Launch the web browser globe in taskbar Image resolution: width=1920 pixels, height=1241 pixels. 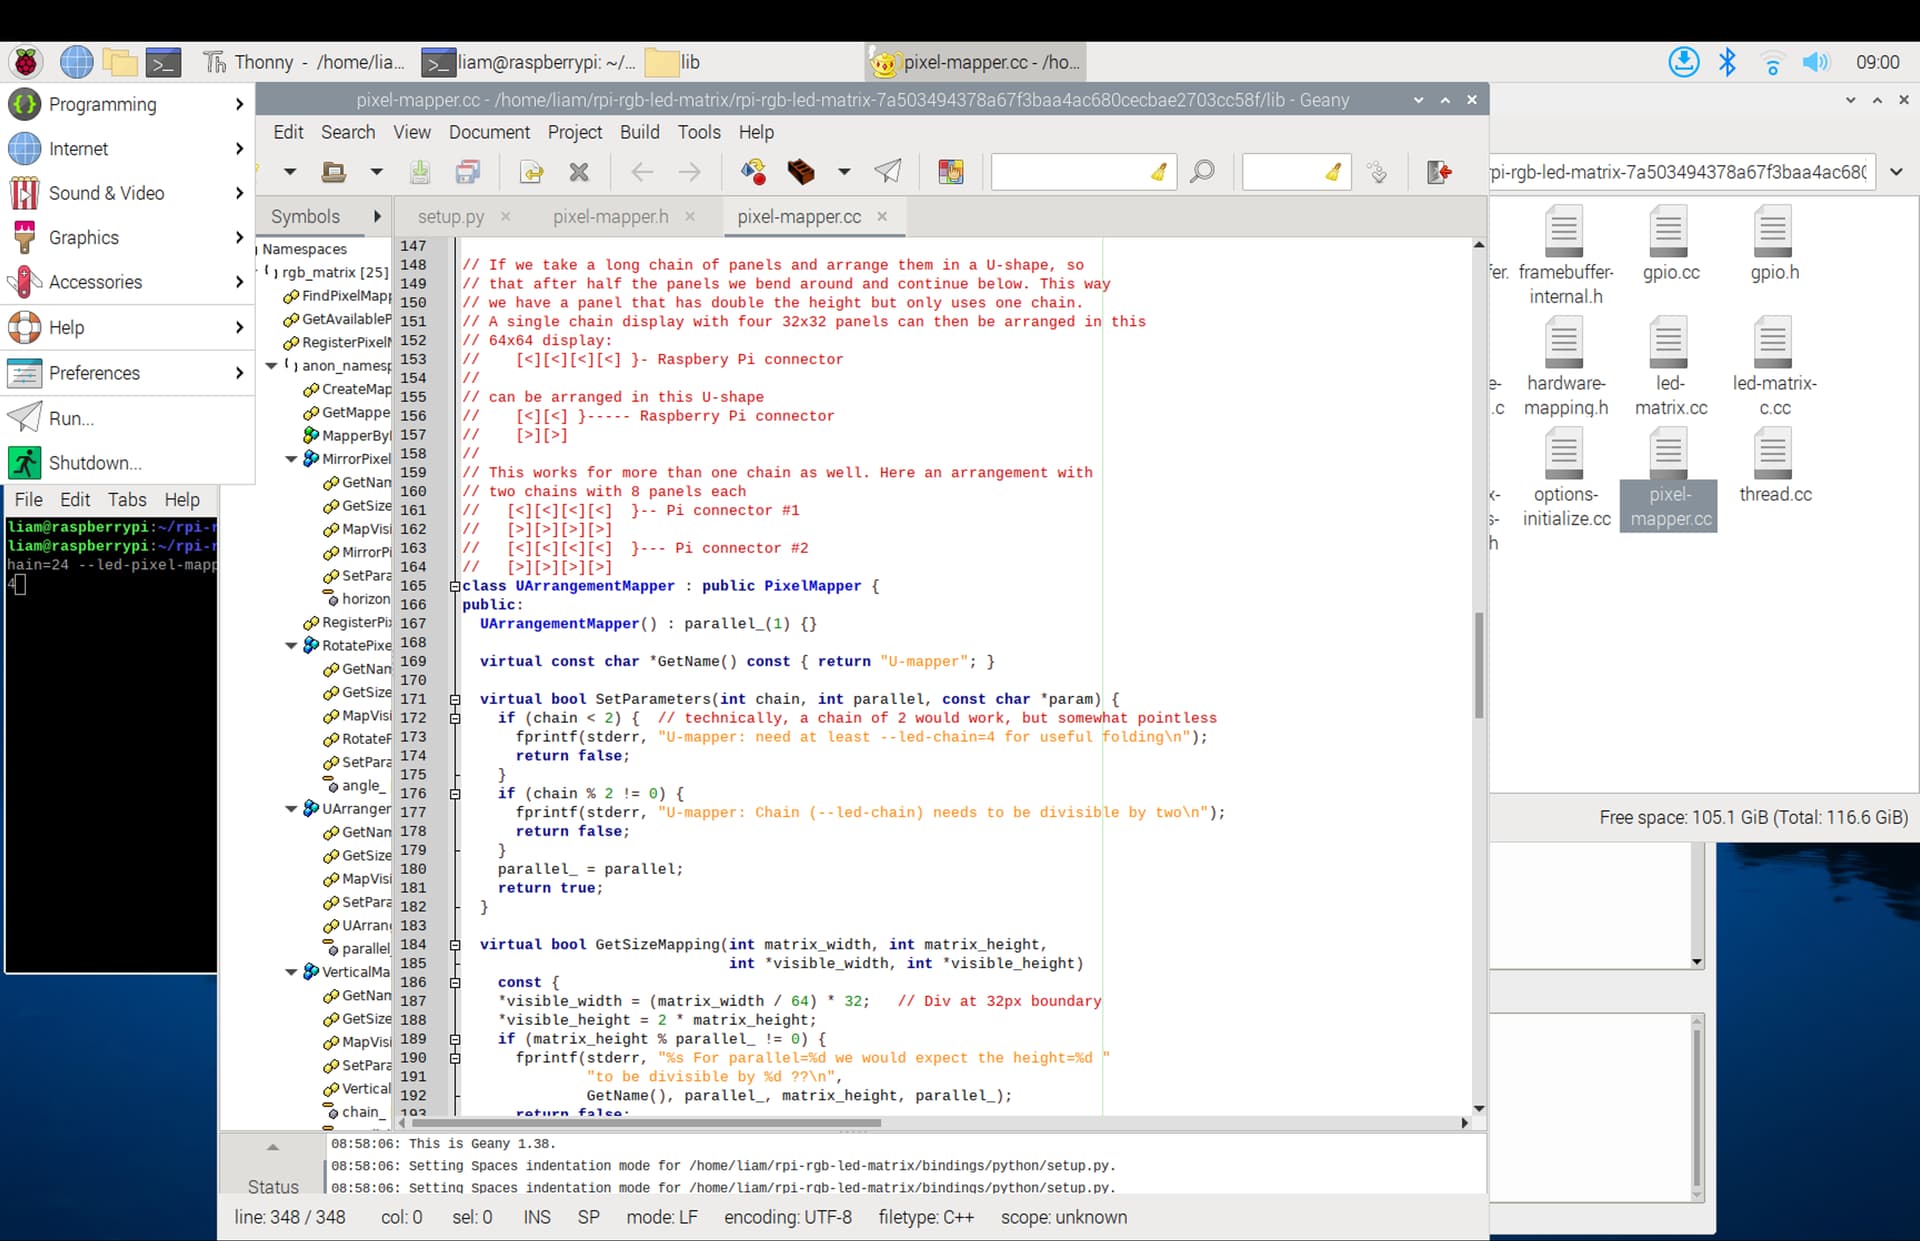coord(76,62)
